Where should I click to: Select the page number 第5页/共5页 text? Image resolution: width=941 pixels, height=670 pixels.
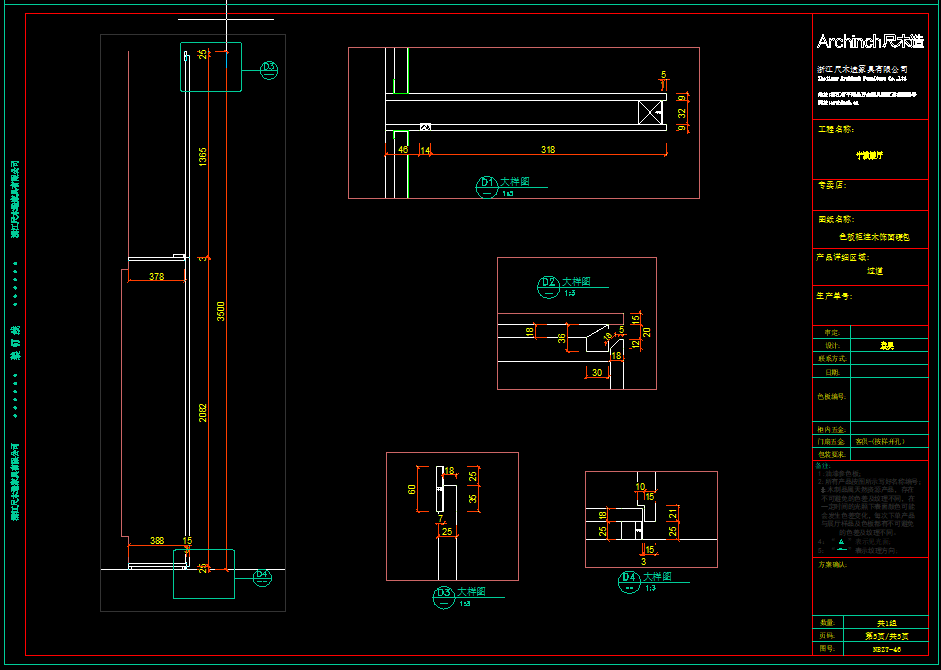tap(887, 635)
